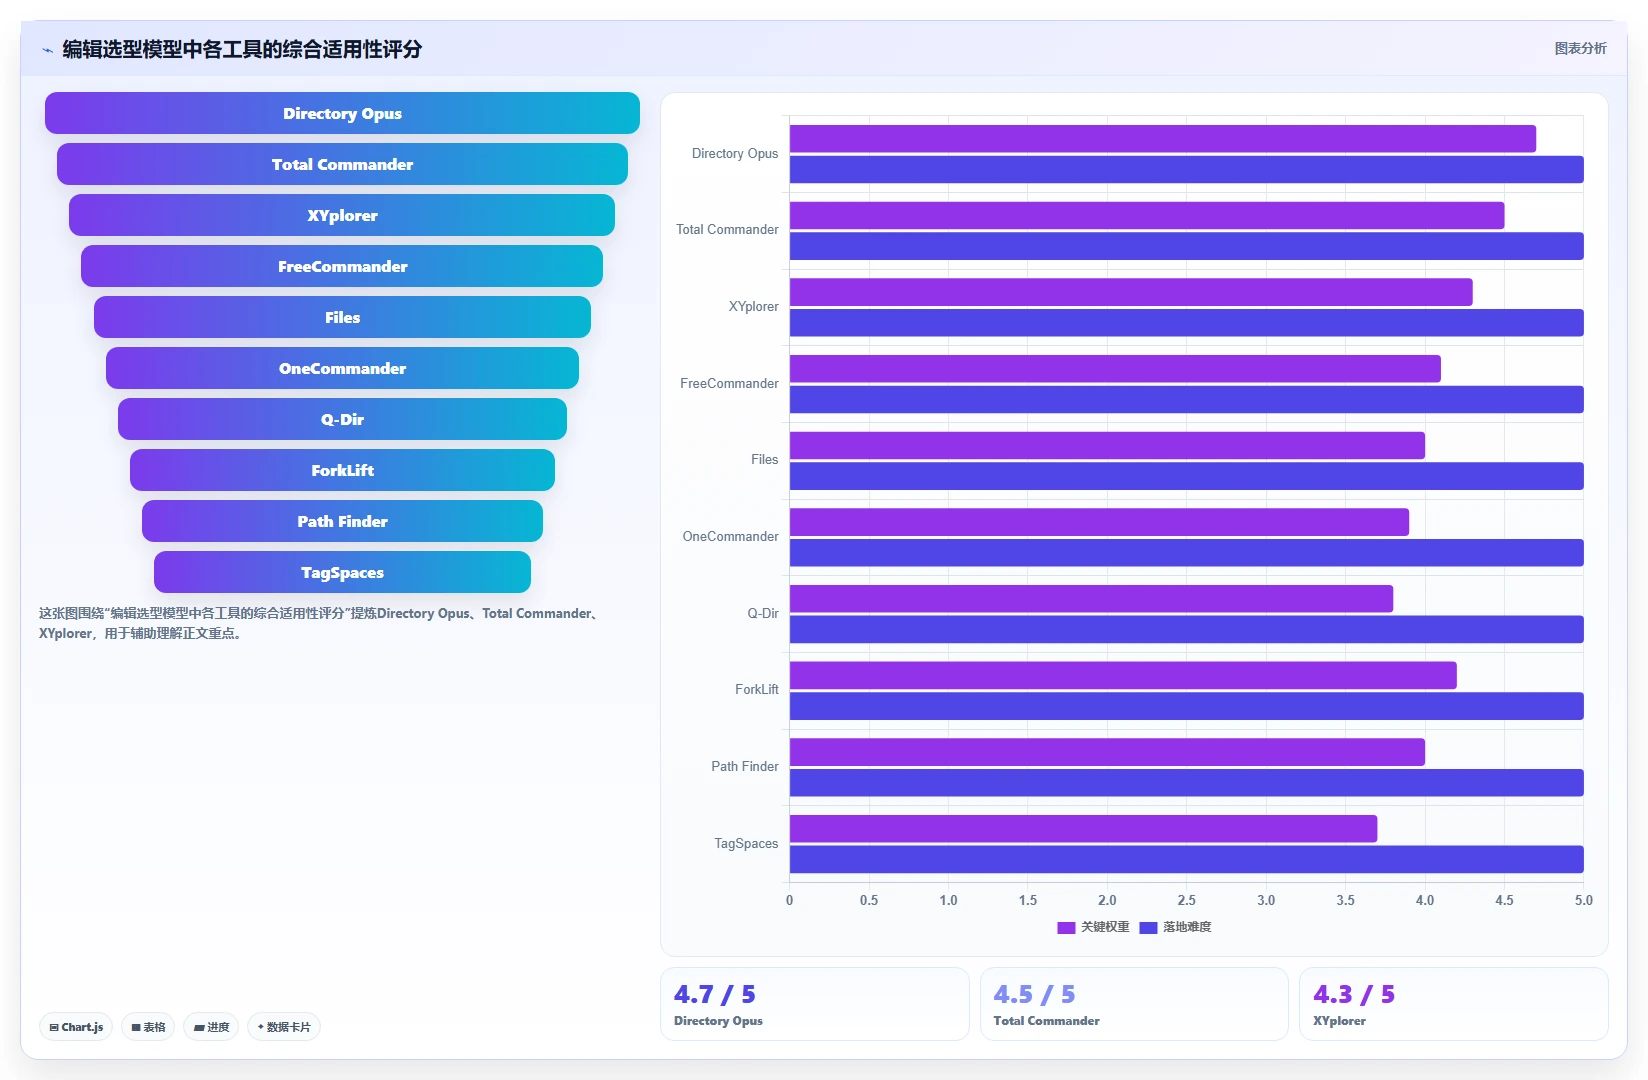The image size is (1648, 1080).
Task: Click the 图表分析 label in header
Action: click(x=1580, y=48)
